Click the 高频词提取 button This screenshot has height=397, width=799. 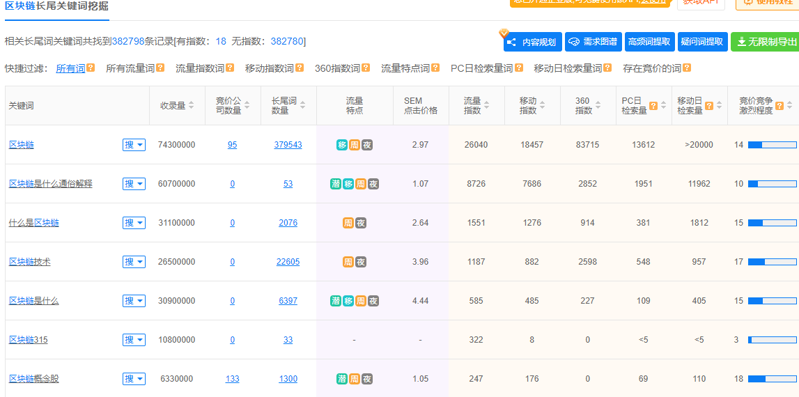[x=649, y=42]
